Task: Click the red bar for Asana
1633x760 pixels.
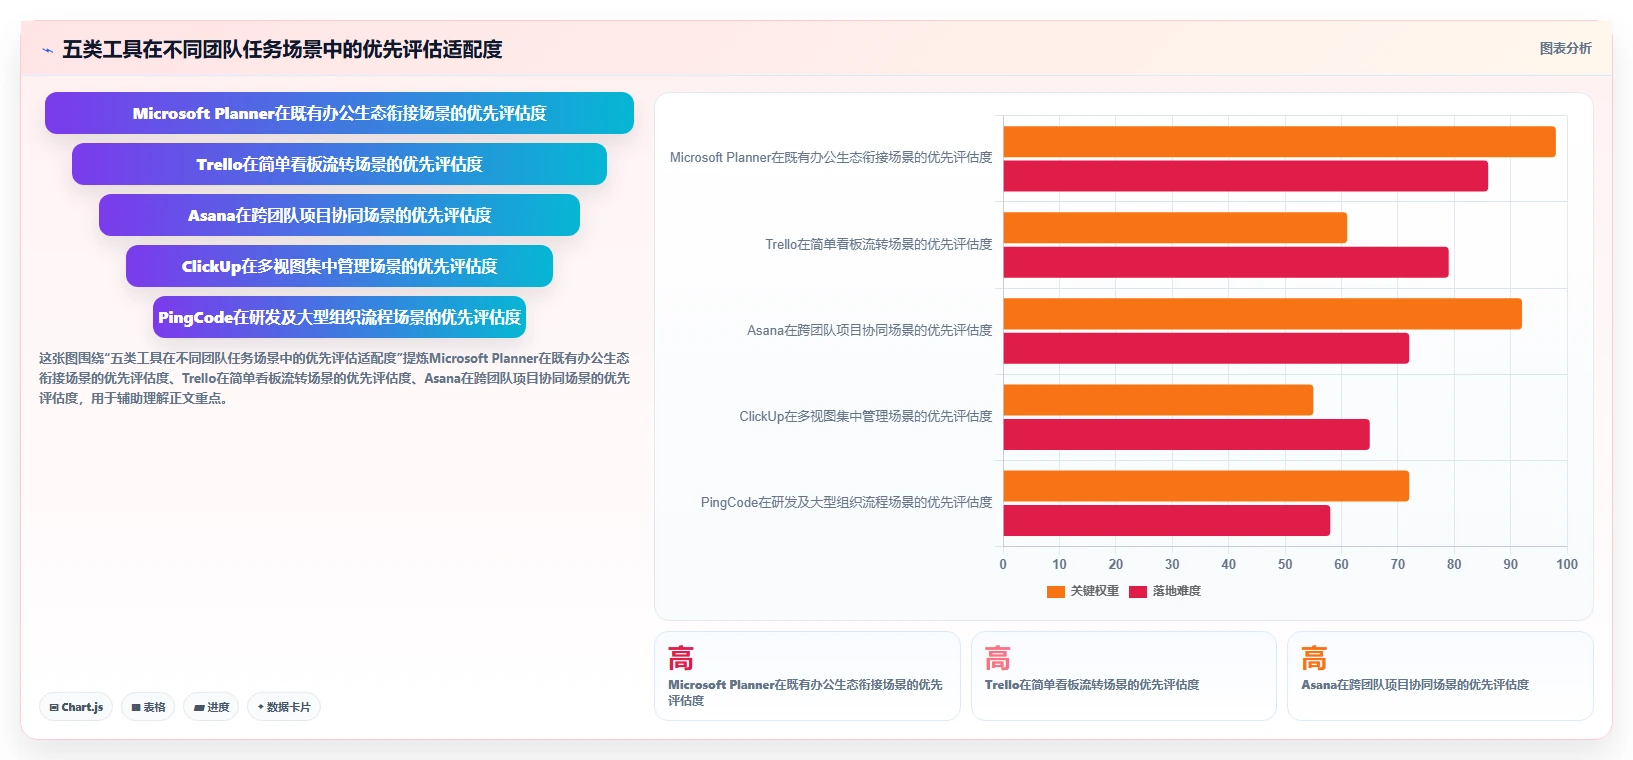Action: coord(1206,348)
